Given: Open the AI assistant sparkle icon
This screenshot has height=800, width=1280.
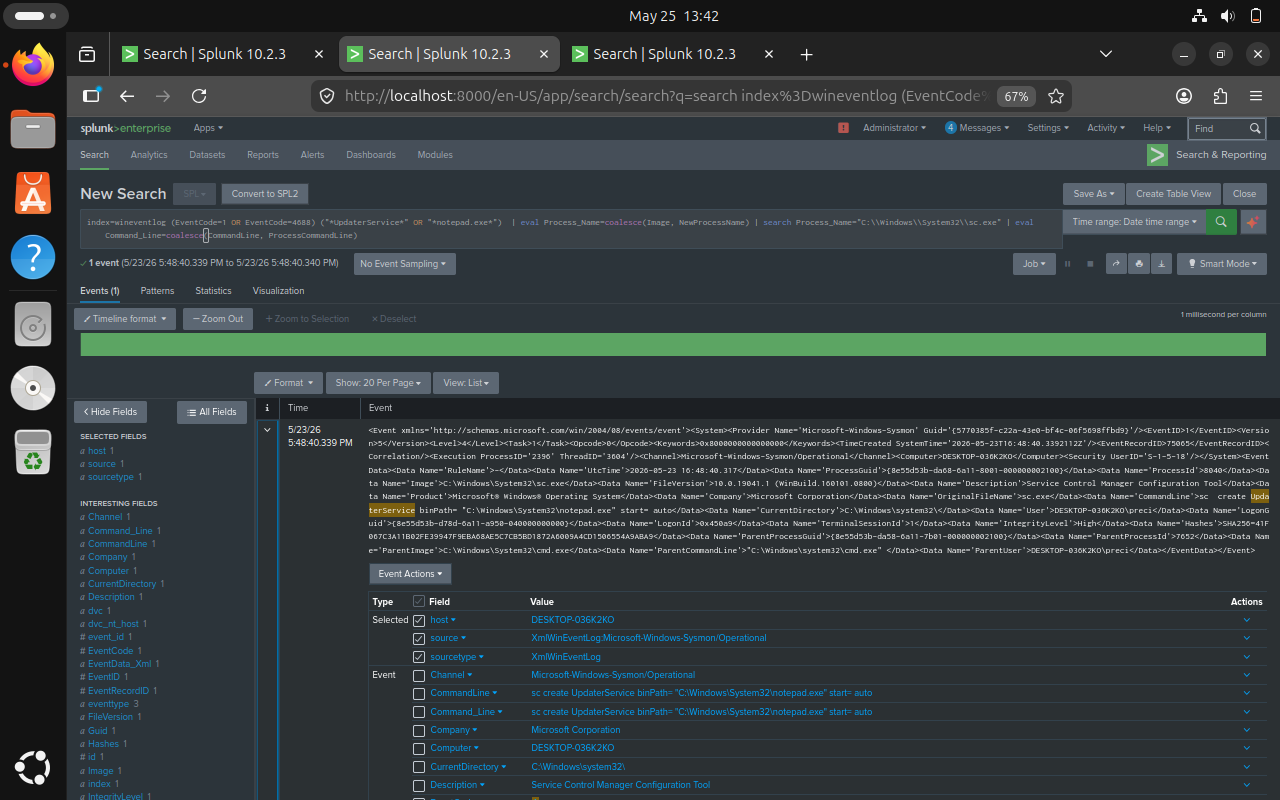Looking at the screenshot, I should point(1253,222).
